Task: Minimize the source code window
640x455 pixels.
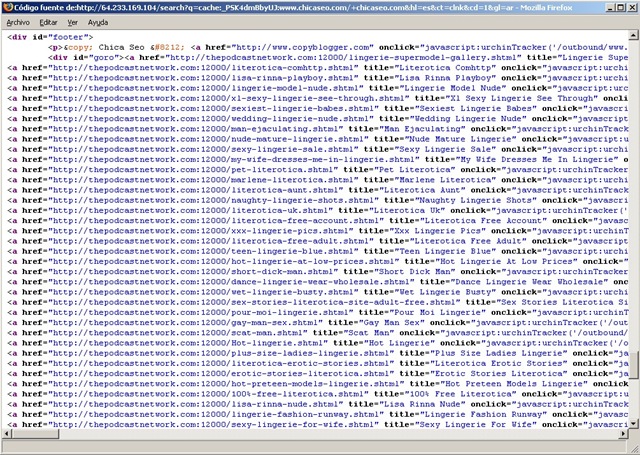Action: click(609, 7)
